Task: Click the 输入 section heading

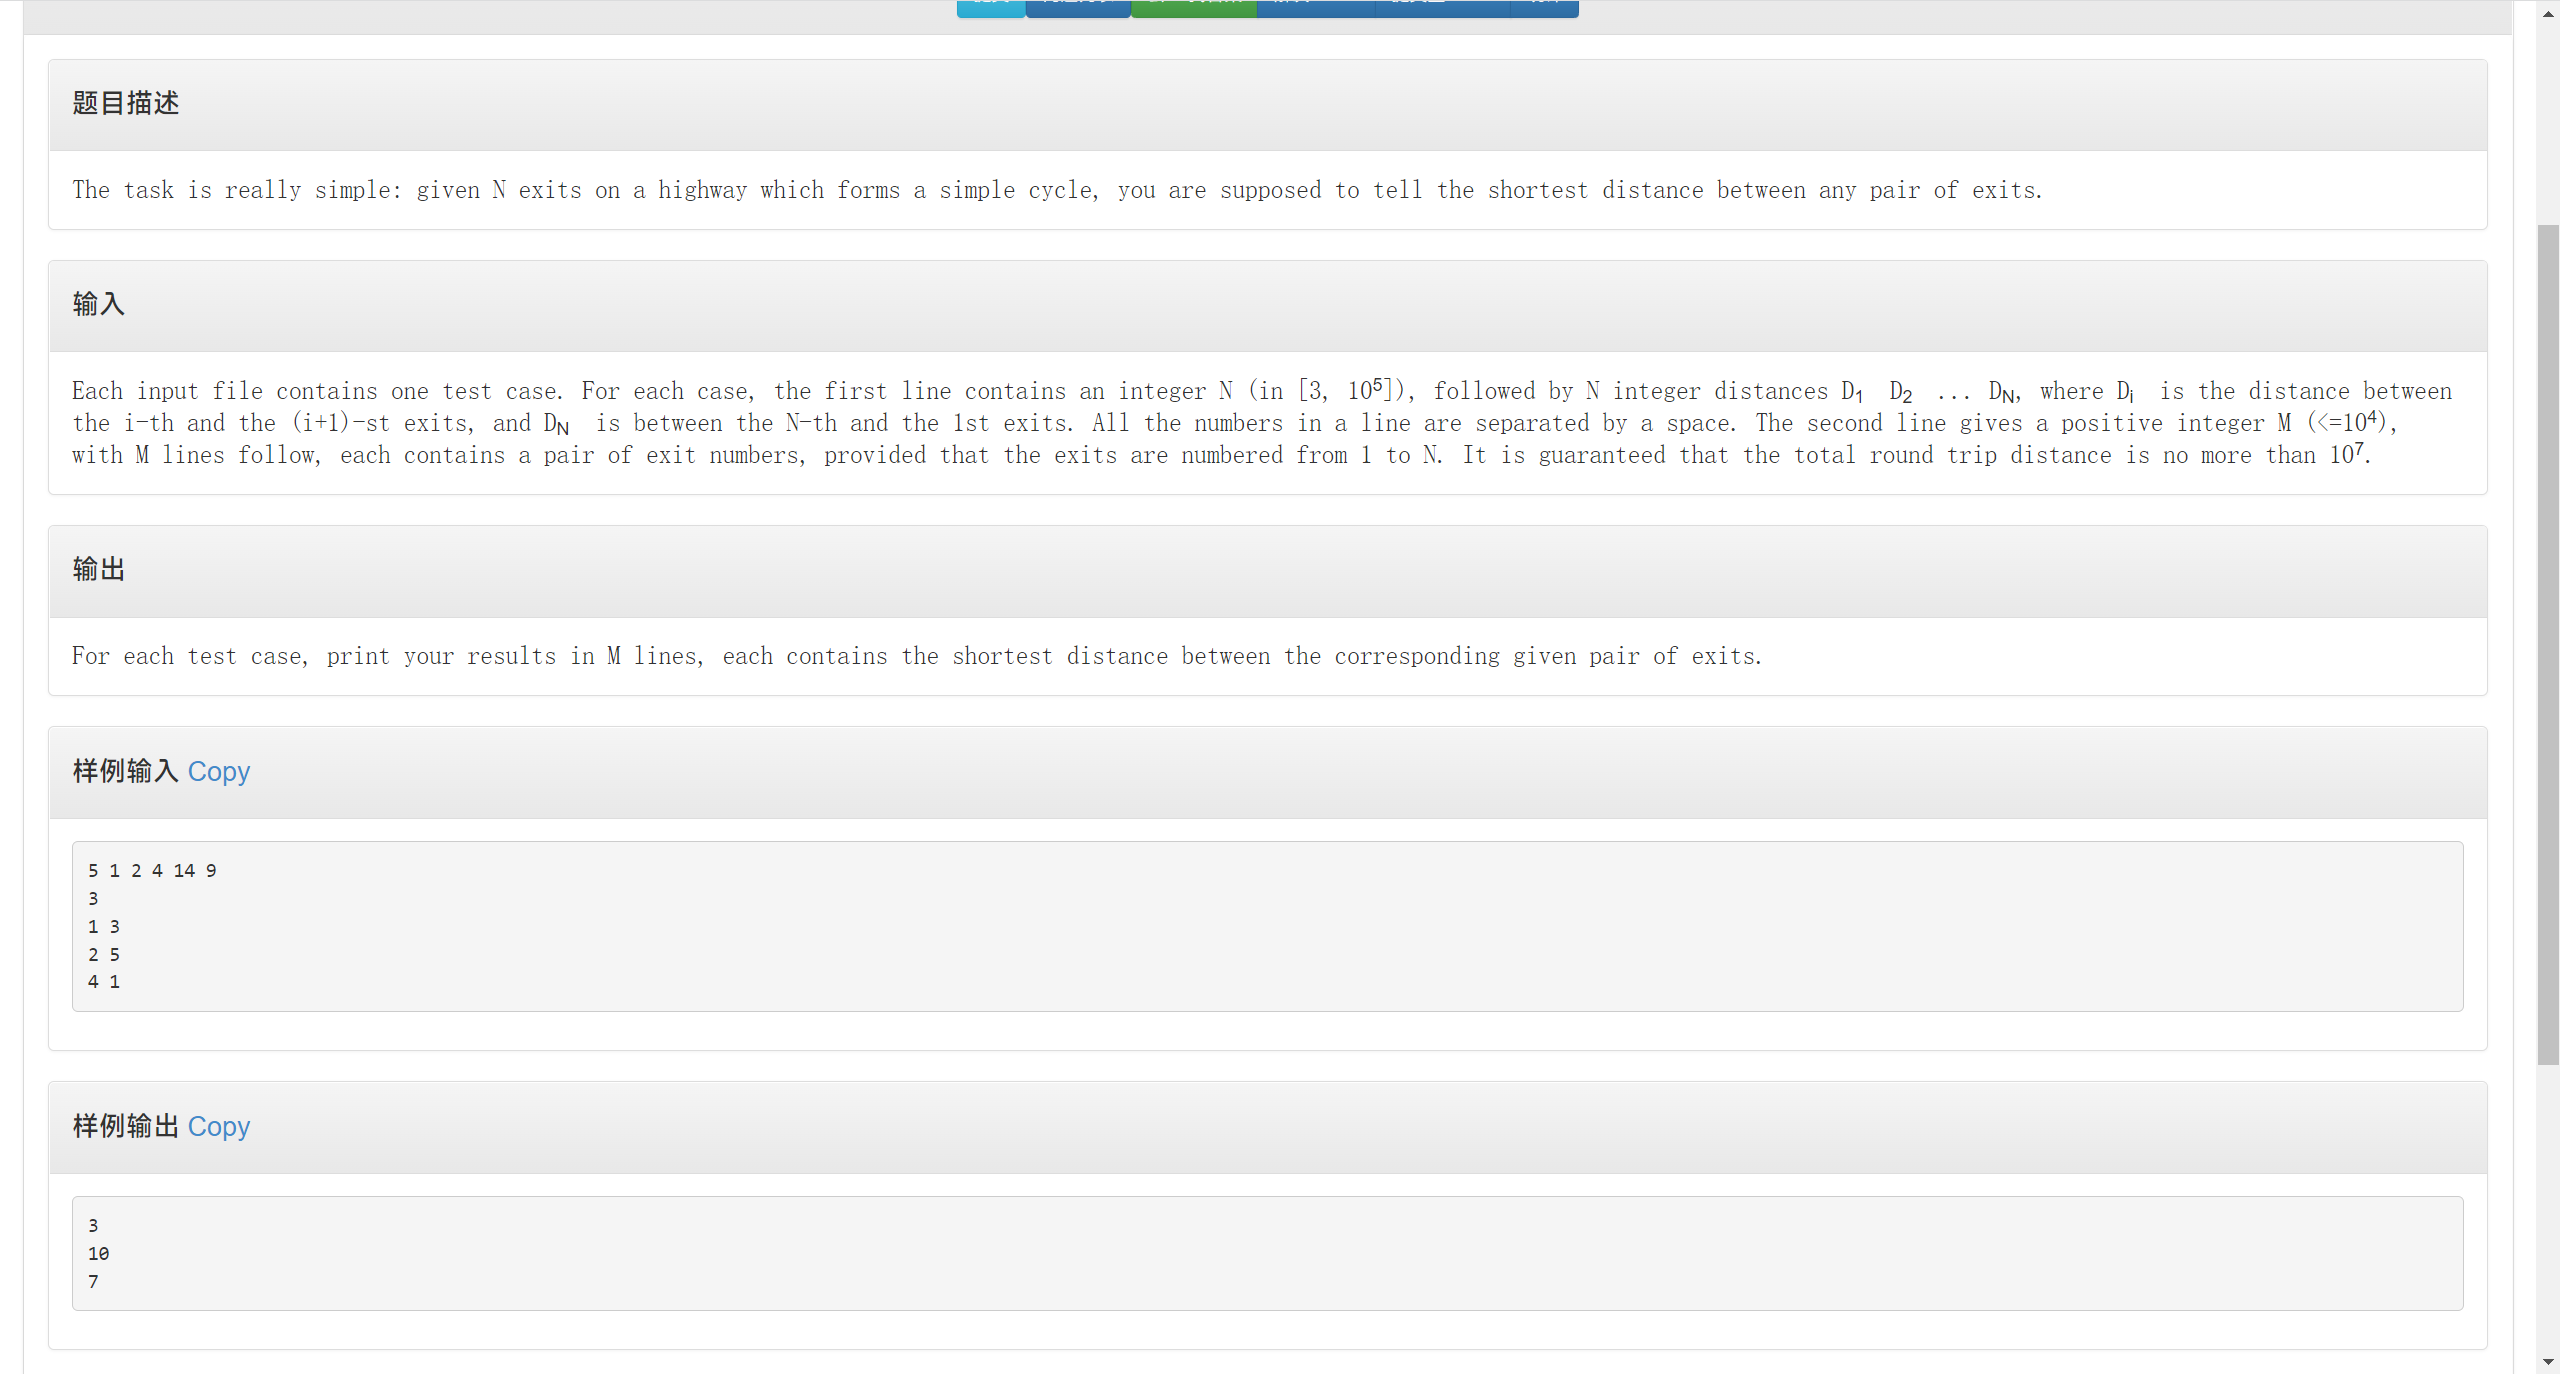Action: point(98,304)
